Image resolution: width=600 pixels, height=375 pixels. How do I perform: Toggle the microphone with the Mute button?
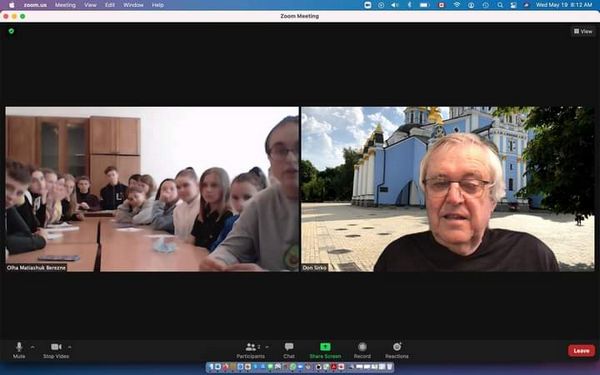point(19,350)
